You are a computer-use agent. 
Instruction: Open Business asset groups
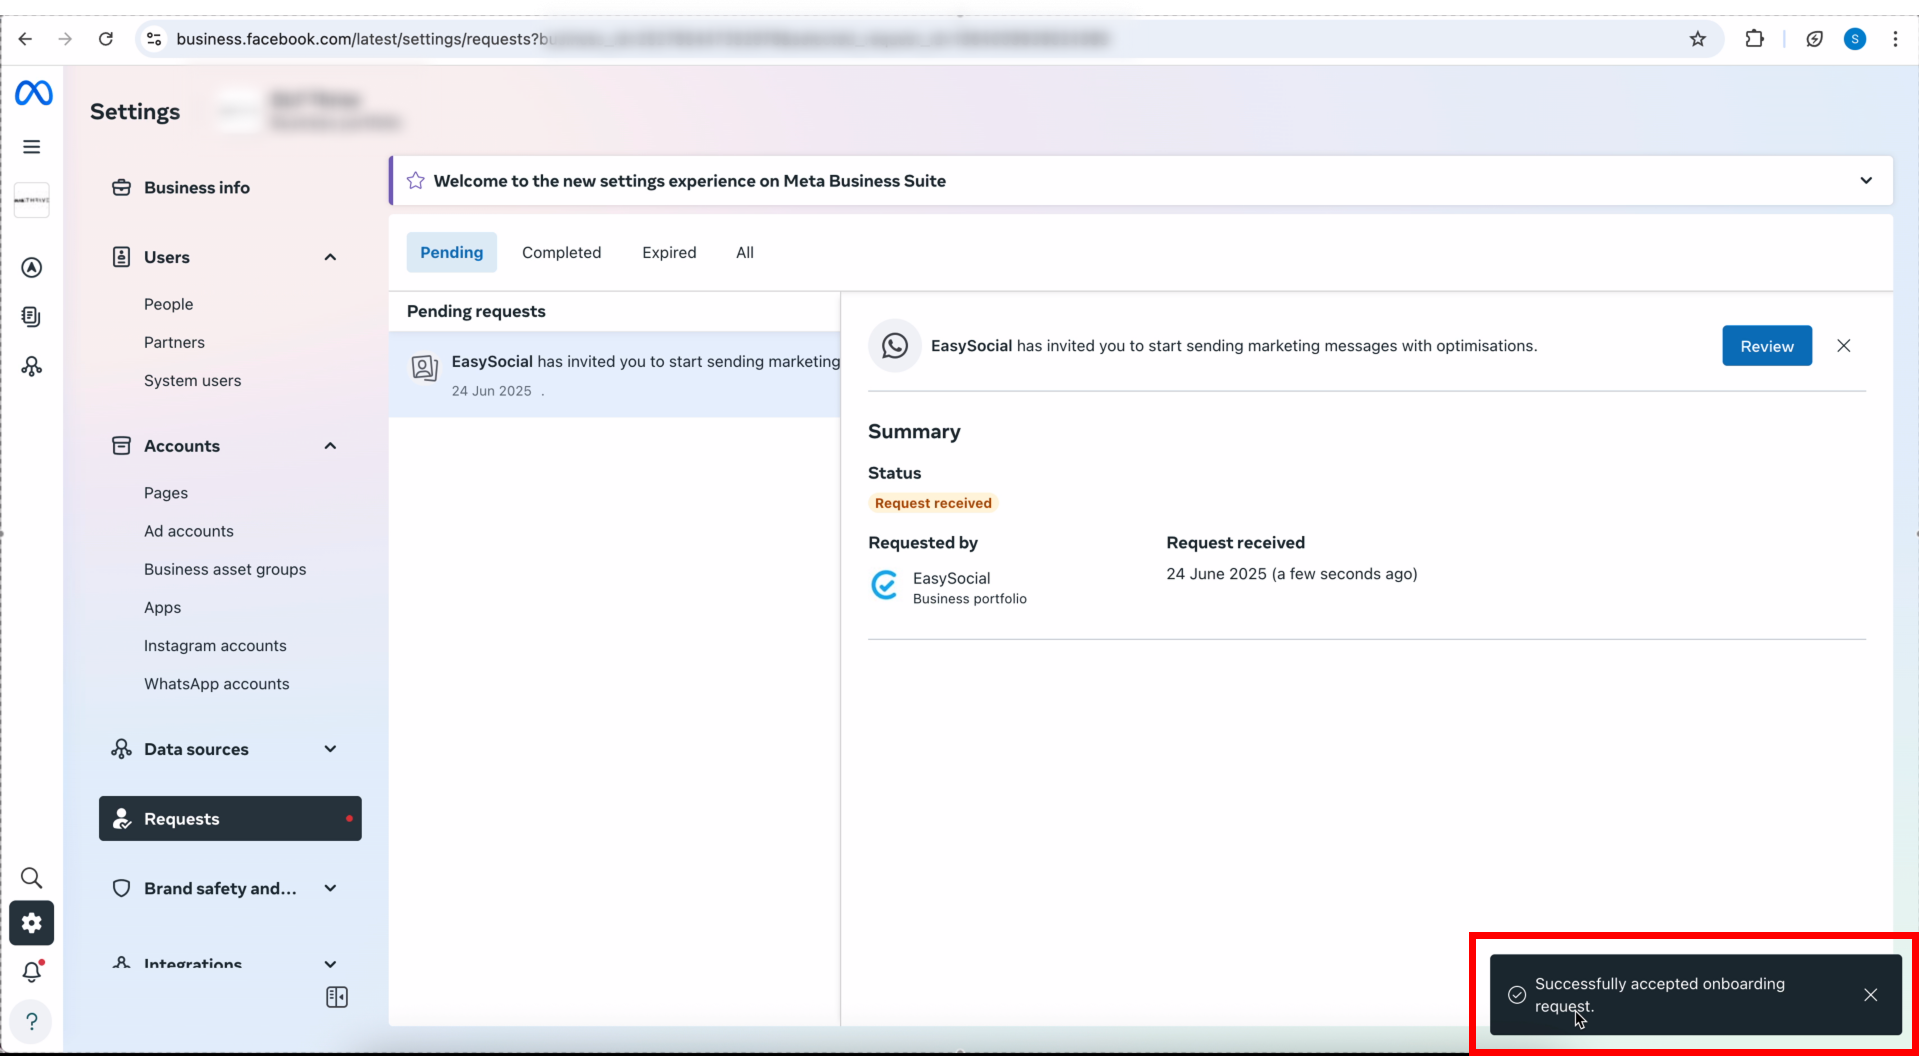click(x=225, y=569)
